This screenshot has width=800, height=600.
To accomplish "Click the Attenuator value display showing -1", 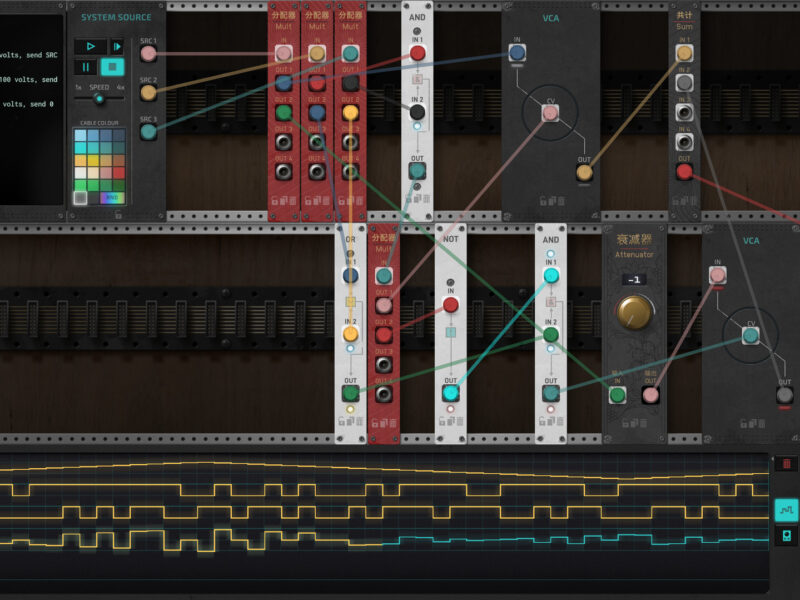I will 633,279.
